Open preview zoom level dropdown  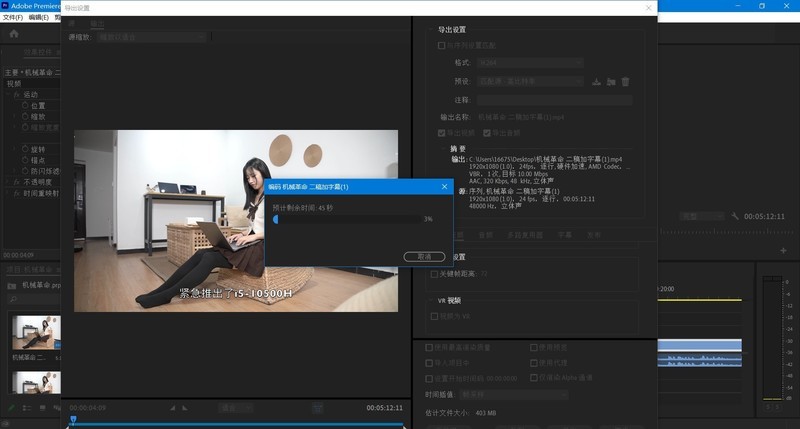pyautogui.click(x=236, y=408)
